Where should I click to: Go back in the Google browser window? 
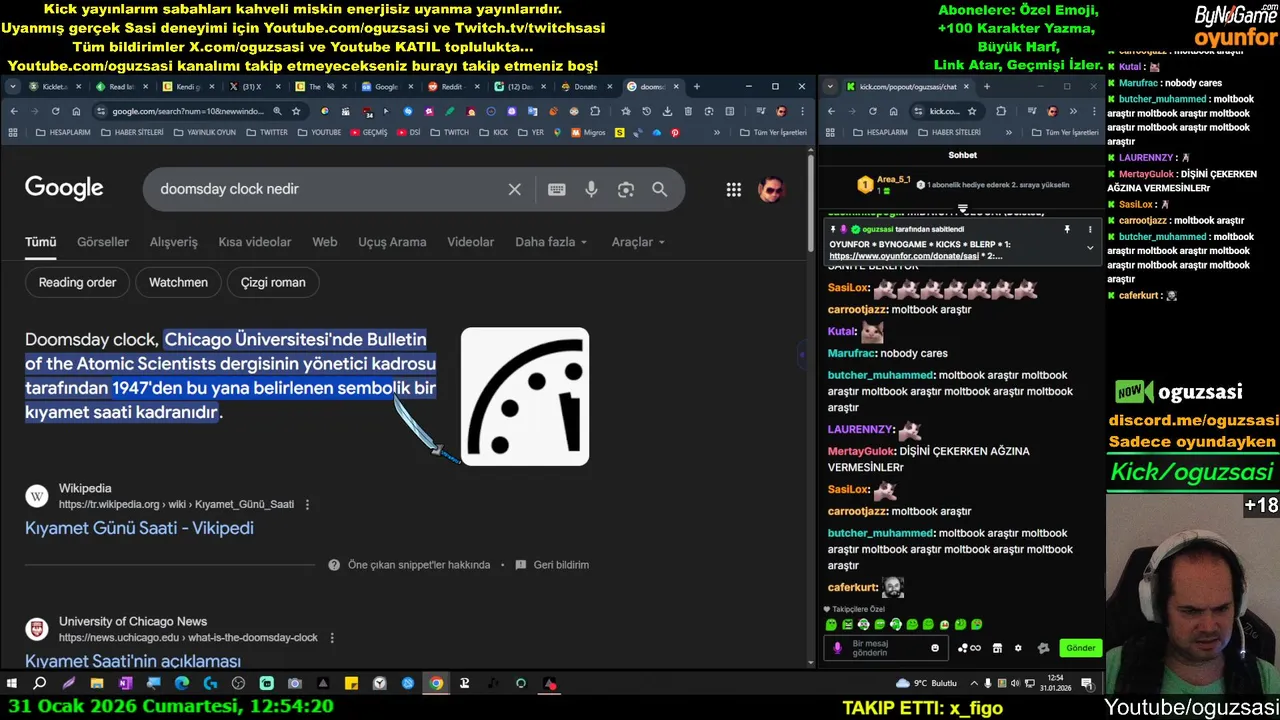(x=13, y=111)
